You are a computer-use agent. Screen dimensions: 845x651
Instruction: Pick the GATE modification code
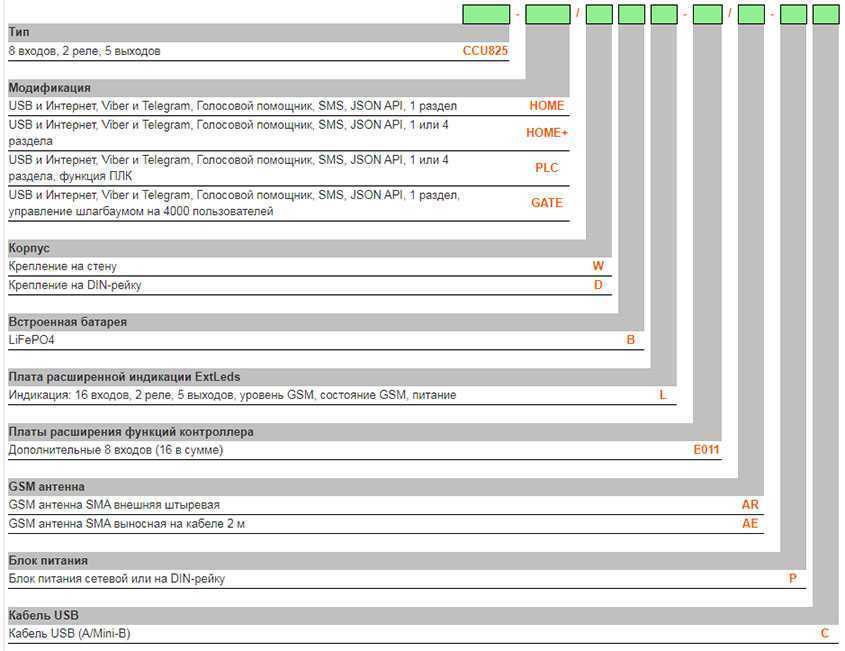(546, 203)
